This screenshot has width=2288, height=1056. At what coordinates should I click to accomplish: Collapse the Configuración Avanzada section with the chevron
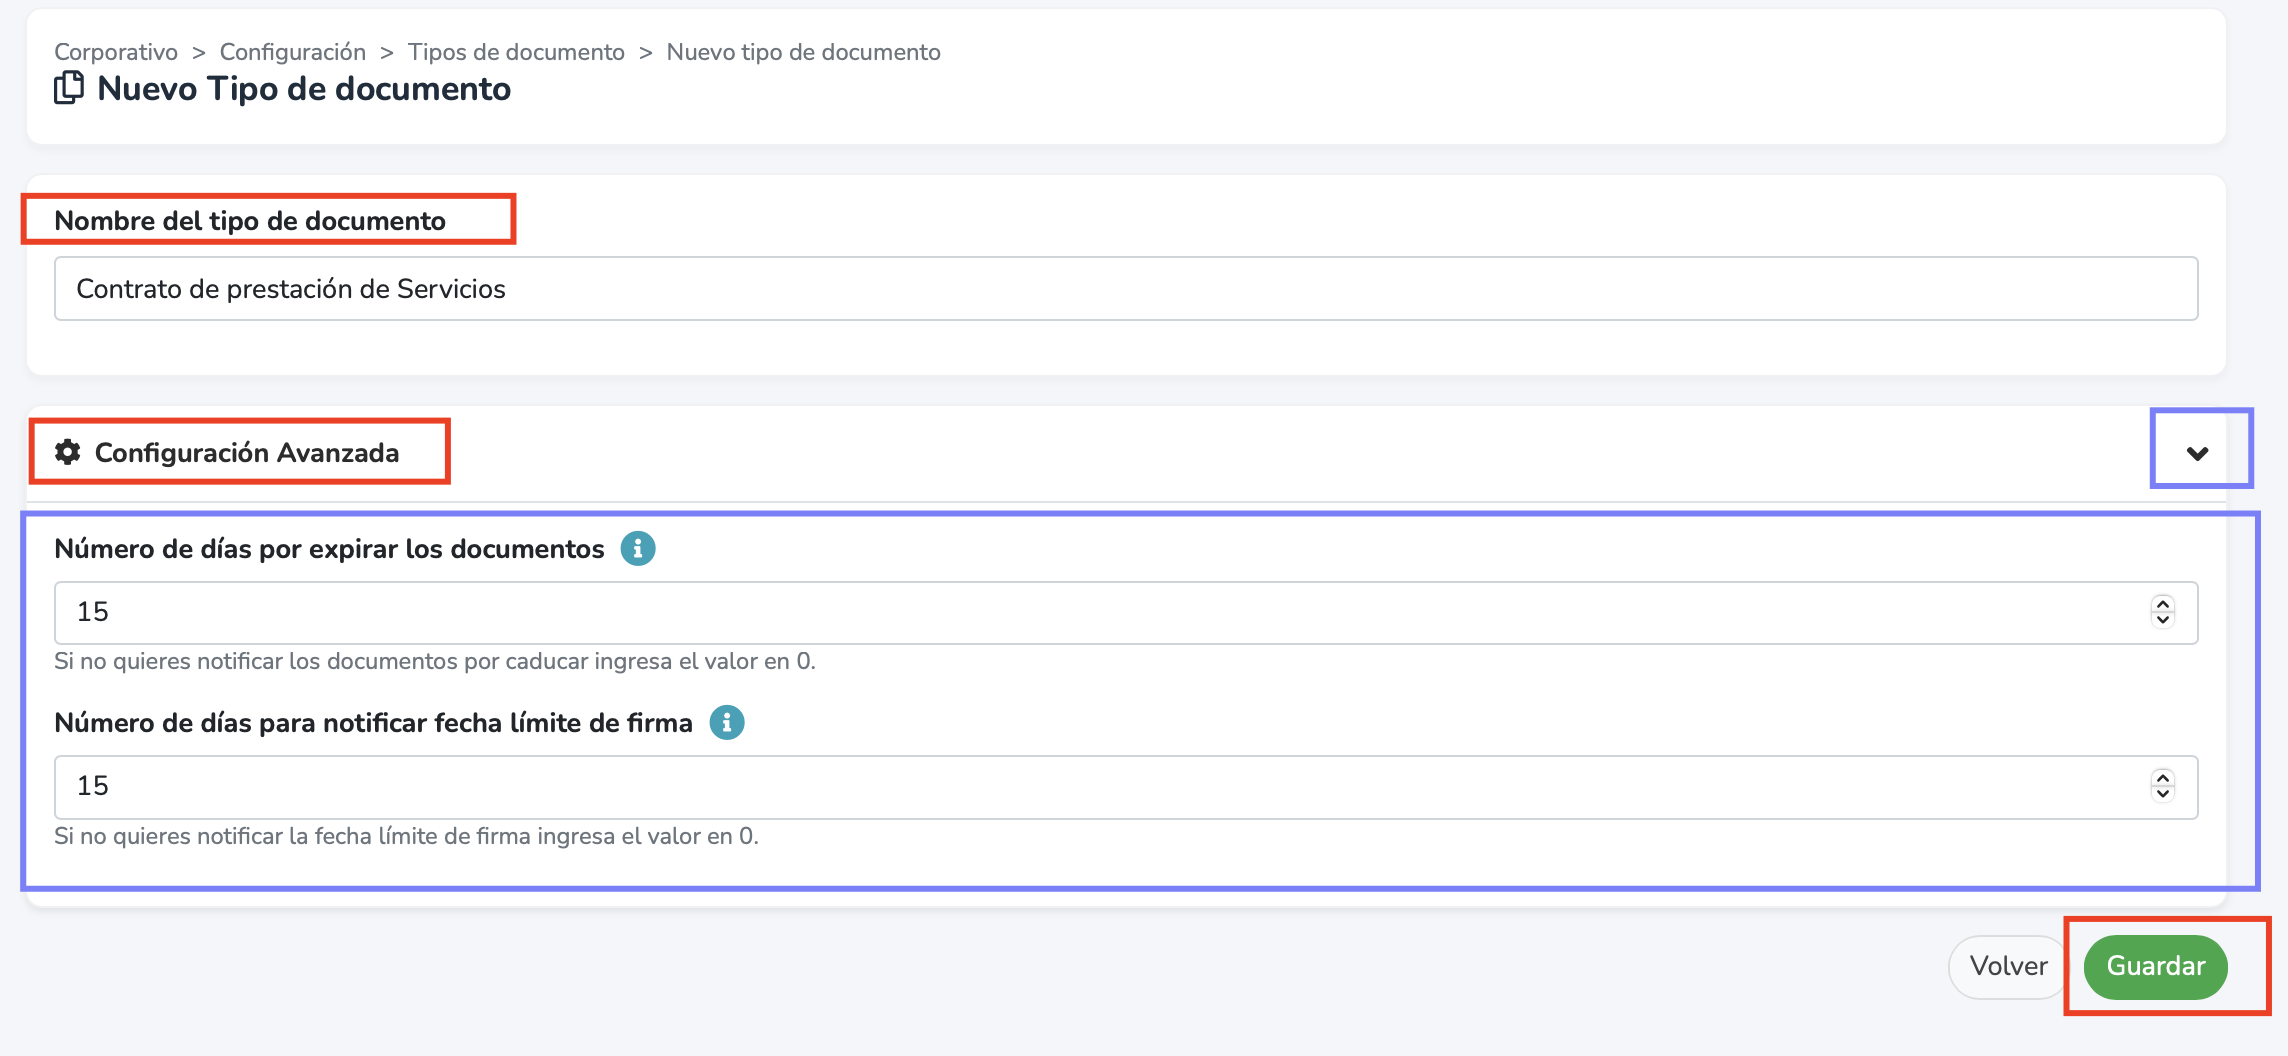coord(2197,453)
